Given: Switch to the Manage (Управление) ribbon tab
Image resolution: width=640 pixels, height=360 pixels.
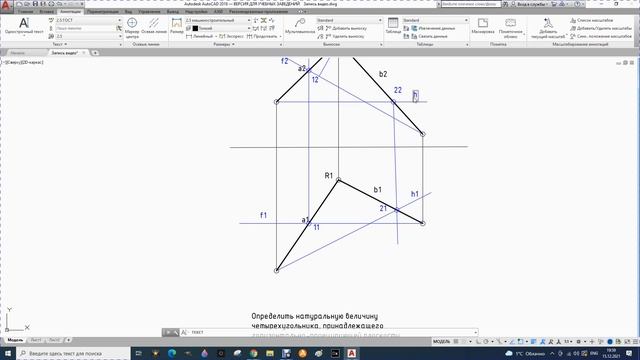Looking at the screenshot, I should pyautogui.click(x=149, y=11).
